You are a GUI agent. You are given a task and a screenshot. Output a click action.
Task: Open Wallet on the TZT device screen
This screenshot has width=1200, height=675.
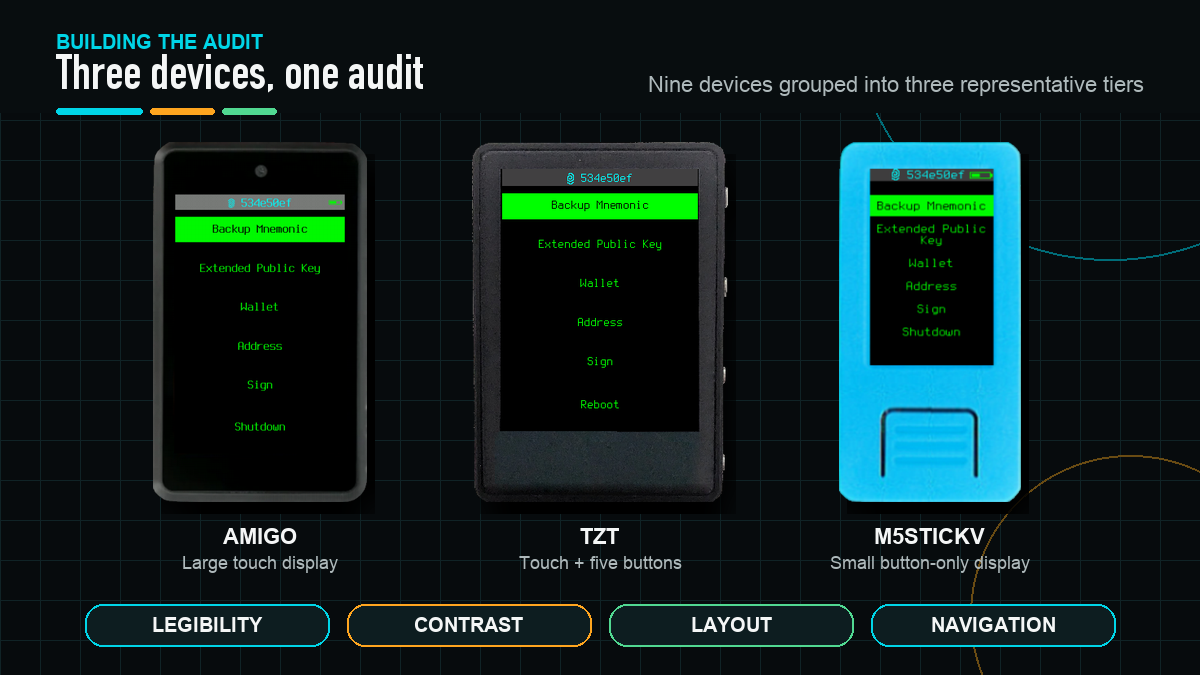(600, 283)
